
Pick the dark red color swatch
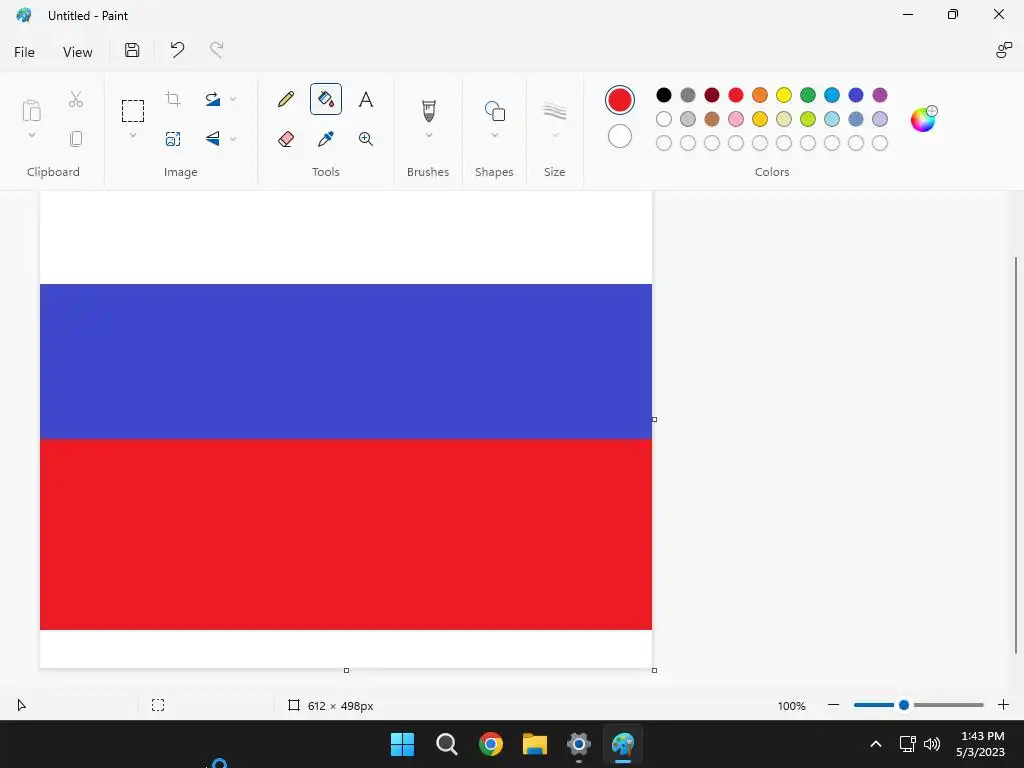[x=712, y=95]
